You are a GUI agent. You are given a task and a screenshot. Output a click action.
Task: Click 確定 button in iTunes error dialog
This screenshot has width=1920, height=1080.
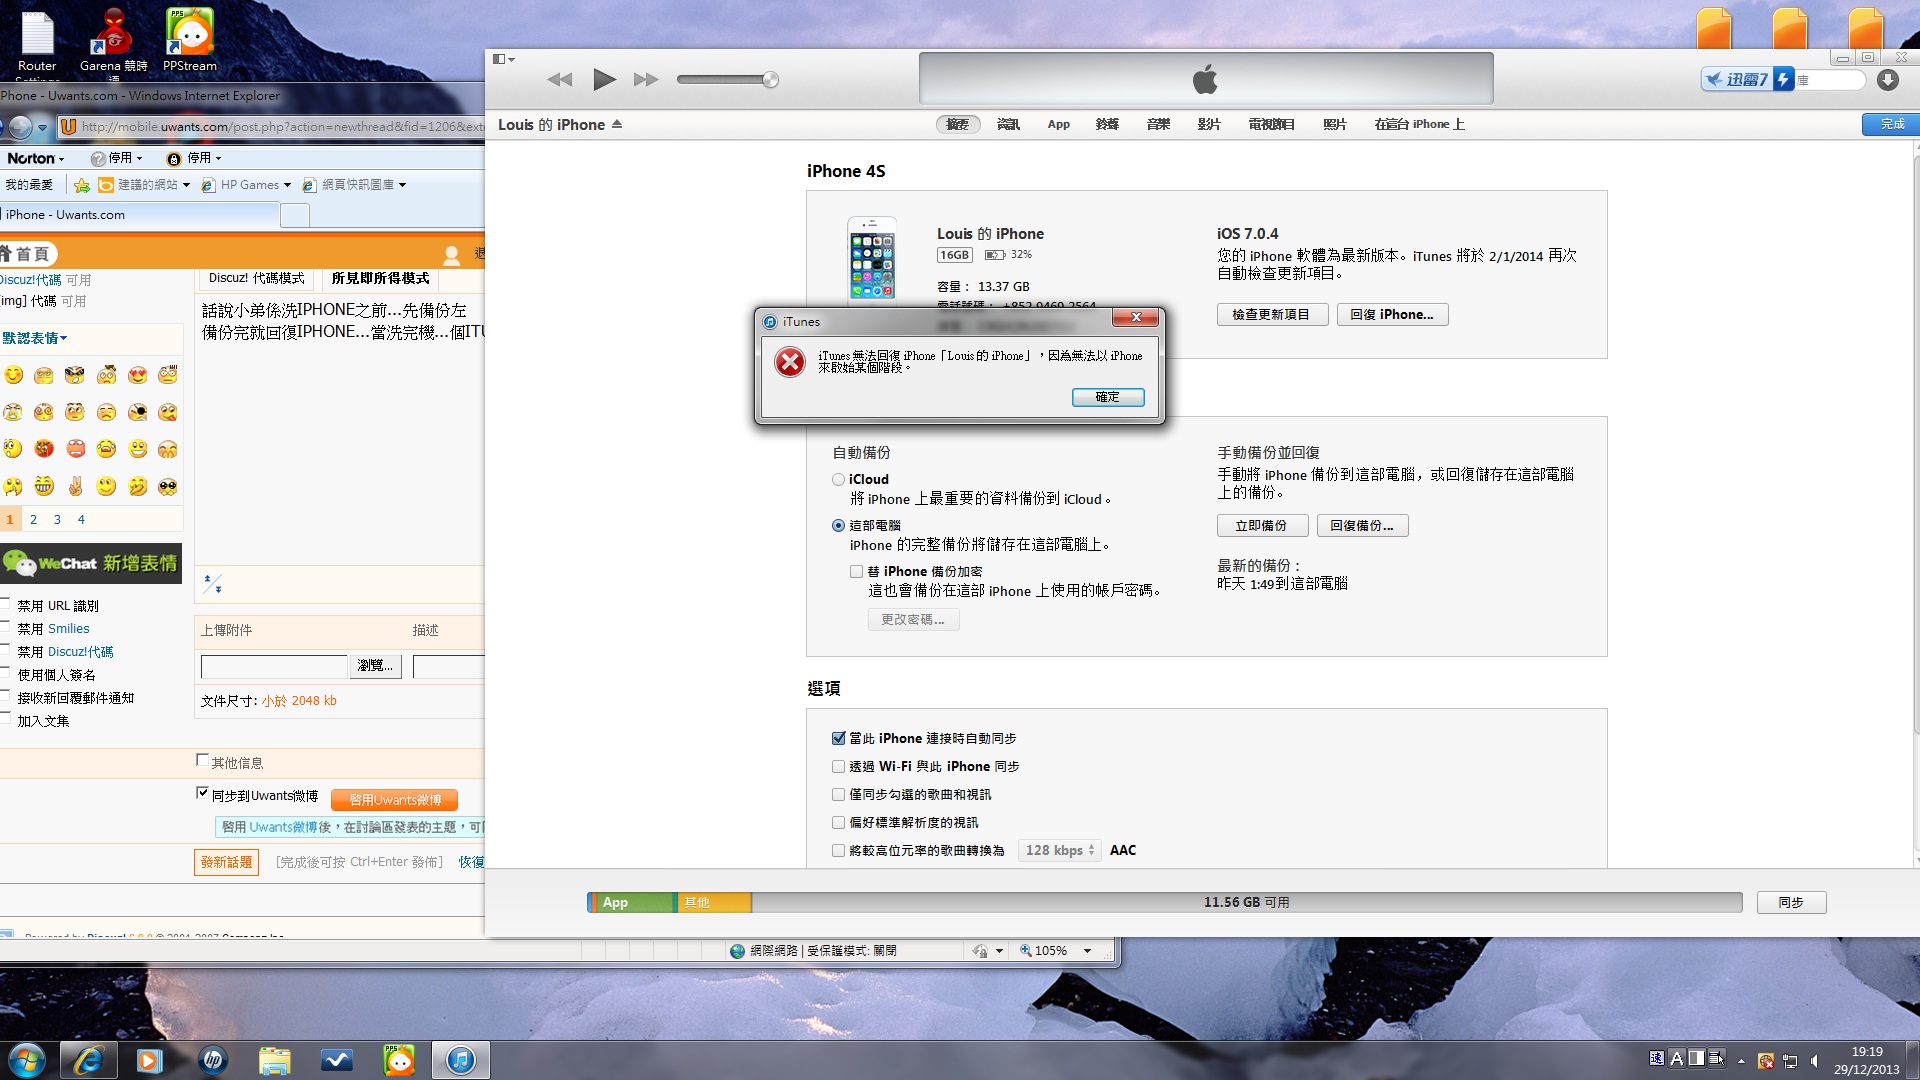[x=1107, y=397]
